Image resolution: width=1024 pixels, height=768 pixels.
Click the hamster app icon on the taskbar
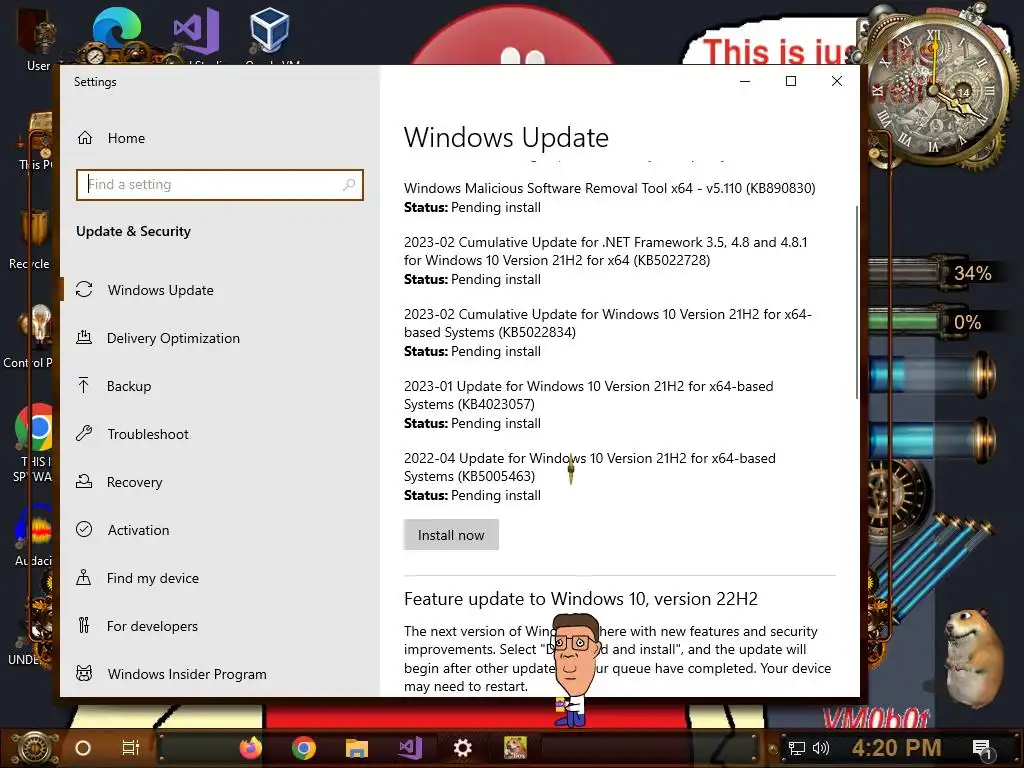[x=515, y=747]
